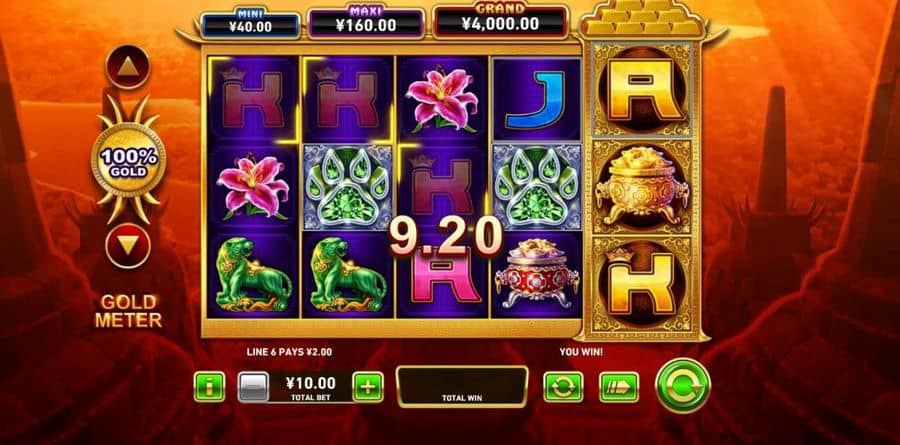900x445 pixels.
Task: Toggle the turbo fast-forward button
Action: click(619, 386)
